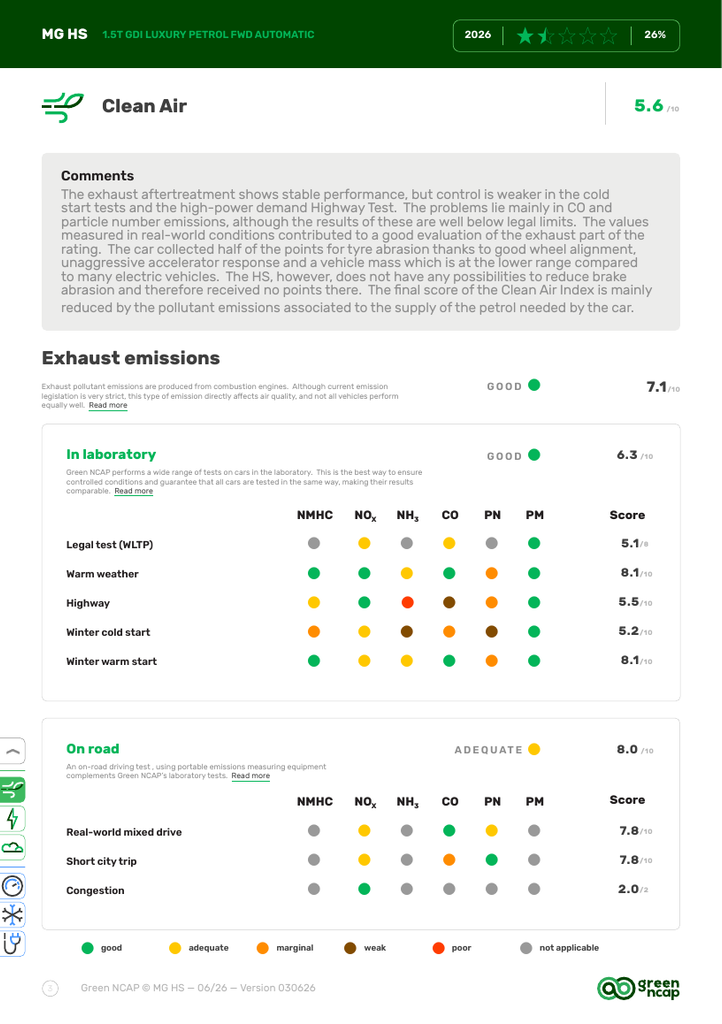Click the green CO dot in Real-world mixed drive
This screenshot has width=722, height=1024.
449,831
